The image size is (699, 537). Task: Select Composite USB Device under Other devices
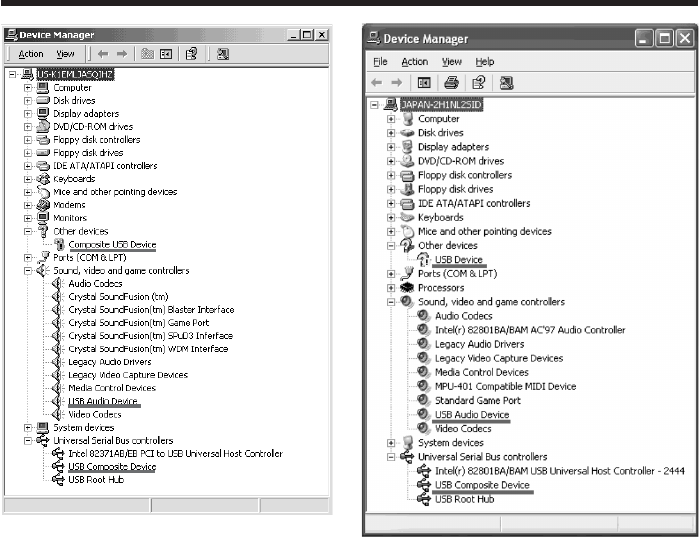(112, 245)
